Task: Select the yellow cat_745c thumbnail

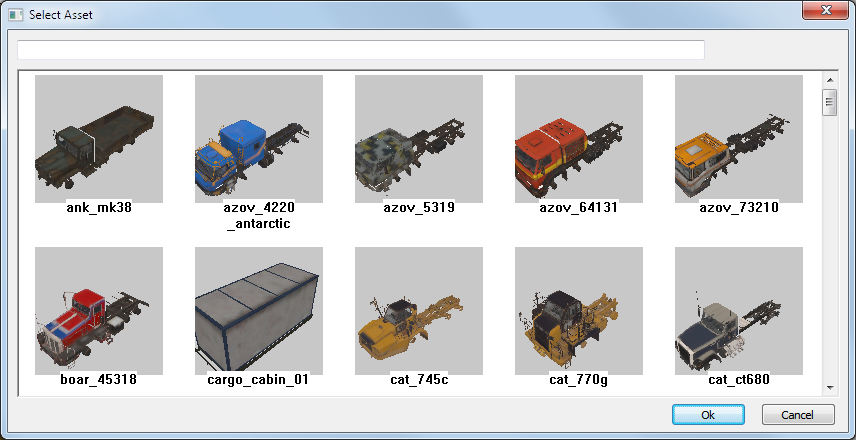Action: (419, 311)
